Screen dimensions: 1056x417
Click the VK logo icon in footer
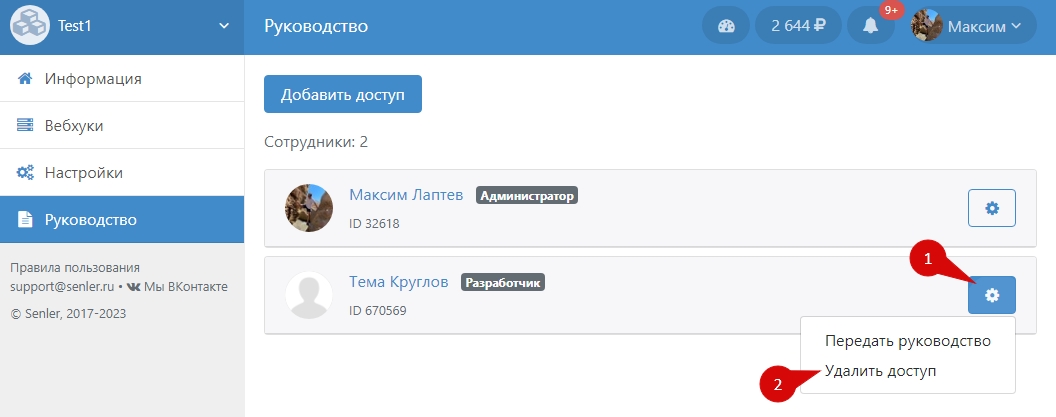click(x=134, y=287)
